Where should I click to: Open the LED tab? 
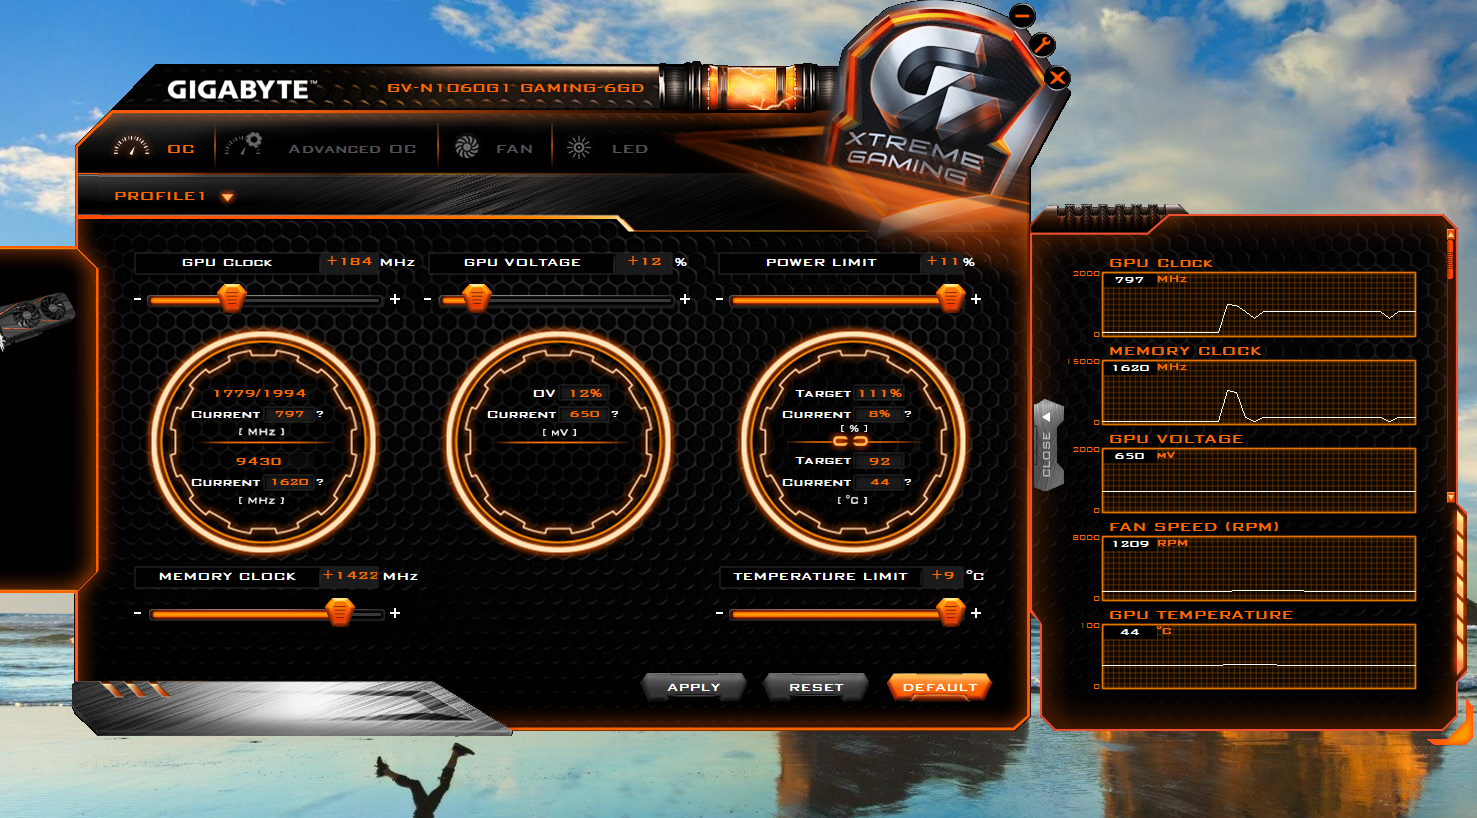coord(630,149)
